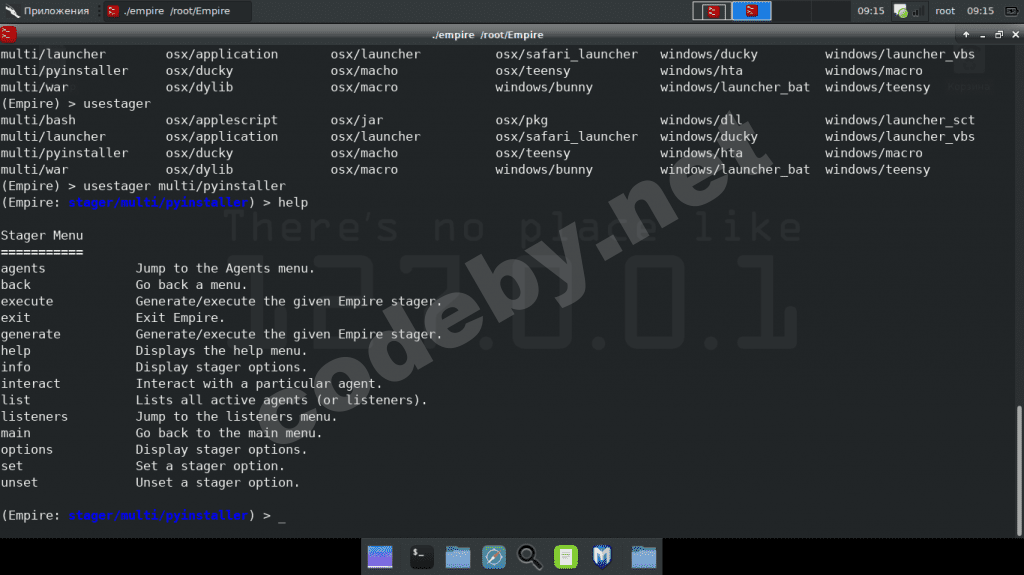The image size is (1024, 575).
Task: Click the 'options' command in help list
Action: [27, 450]
